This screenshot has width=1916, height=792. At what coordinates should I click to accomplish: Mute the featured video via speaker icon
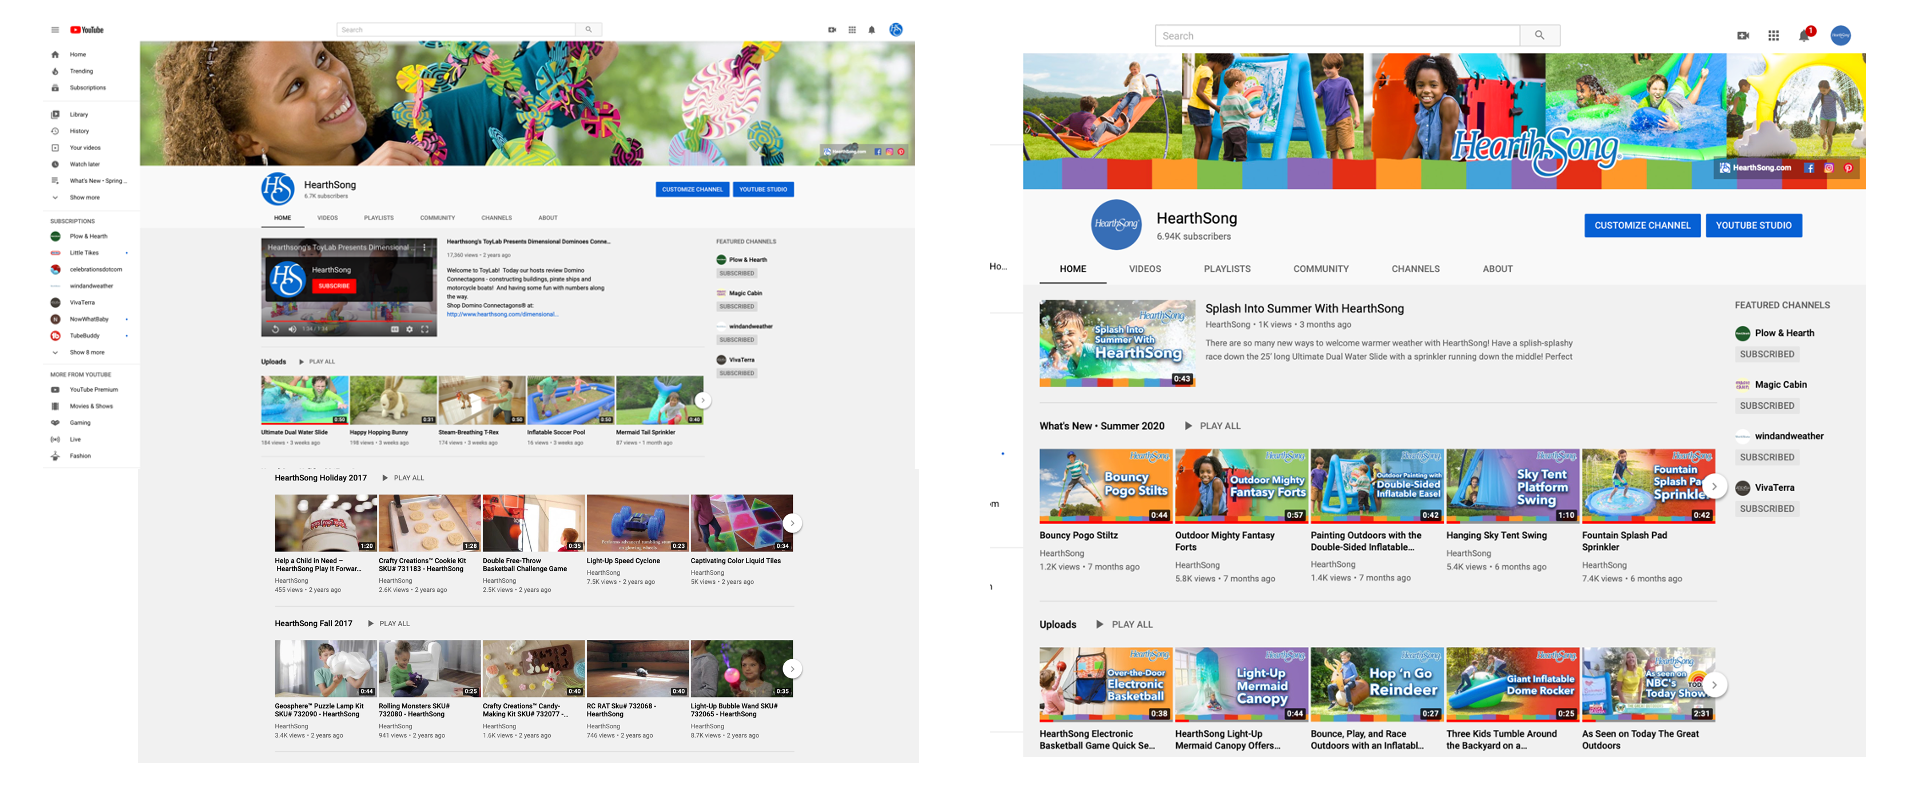292,329
